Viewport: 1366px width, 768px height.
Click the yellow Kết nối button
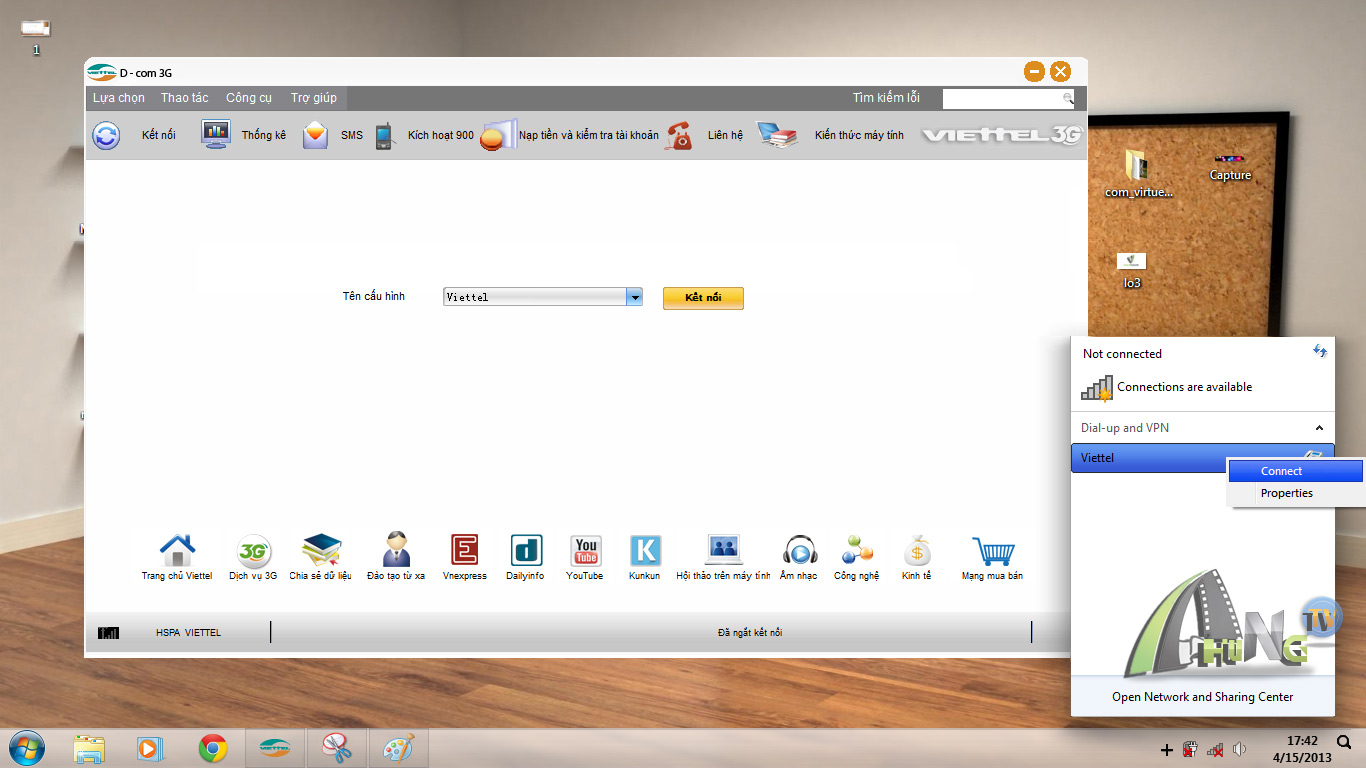pyautogui.click(x=703, y=298)
